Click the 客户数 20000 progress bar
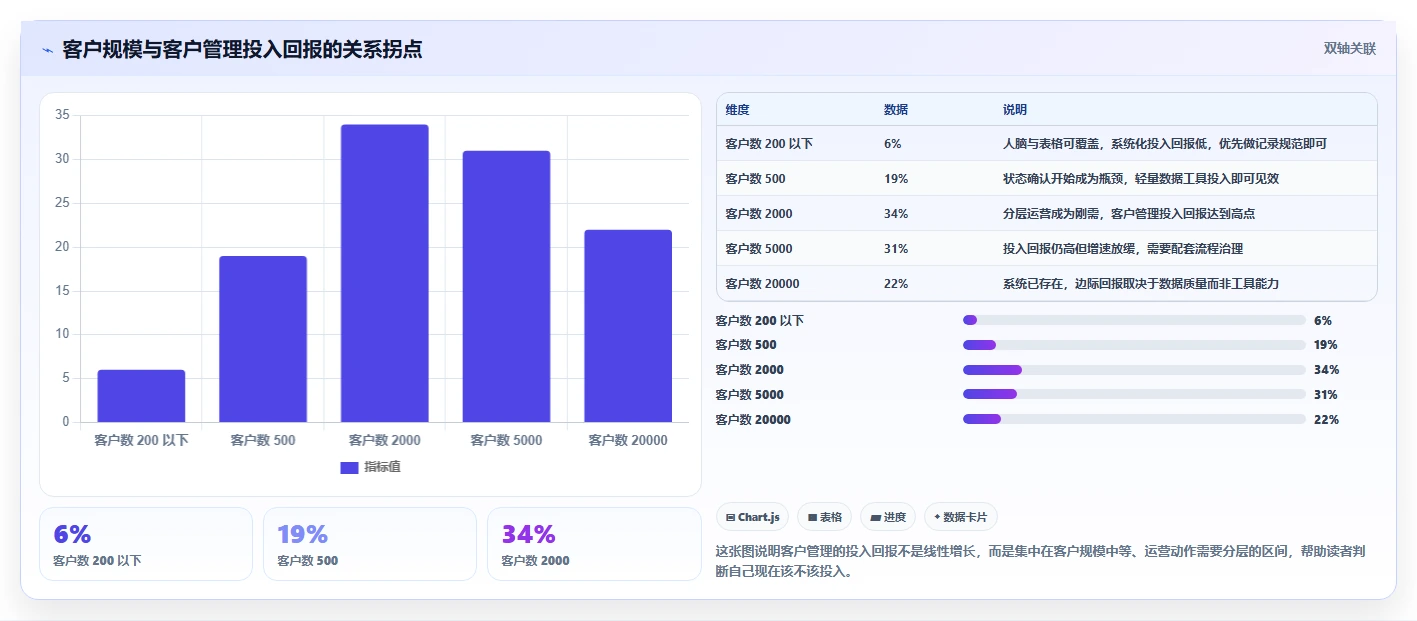1417x621 pixels. coord(1134,419)
